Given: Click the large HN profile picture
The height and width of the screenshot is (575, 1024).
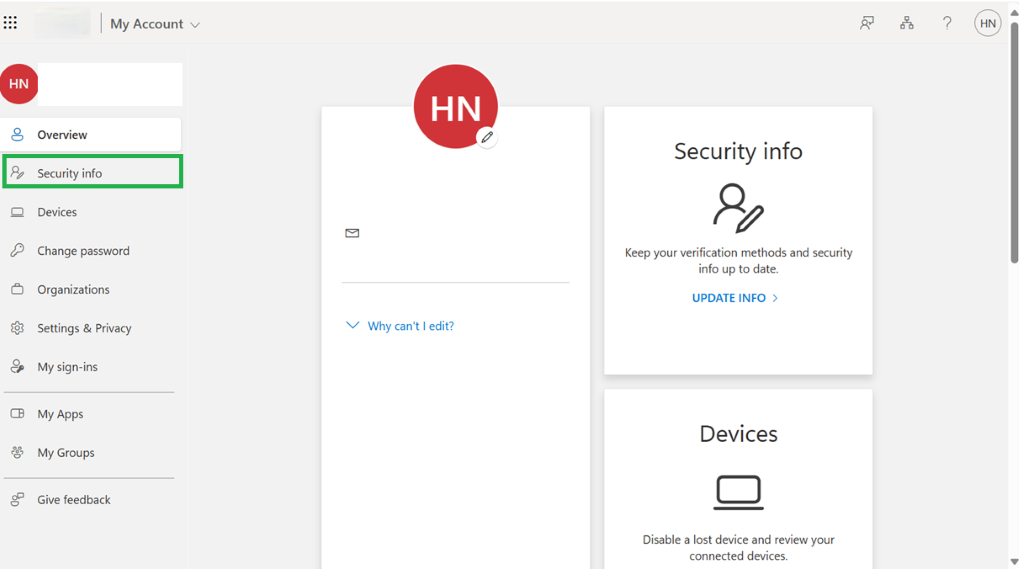Looking at the screenshot, I should tap(455, 106).
